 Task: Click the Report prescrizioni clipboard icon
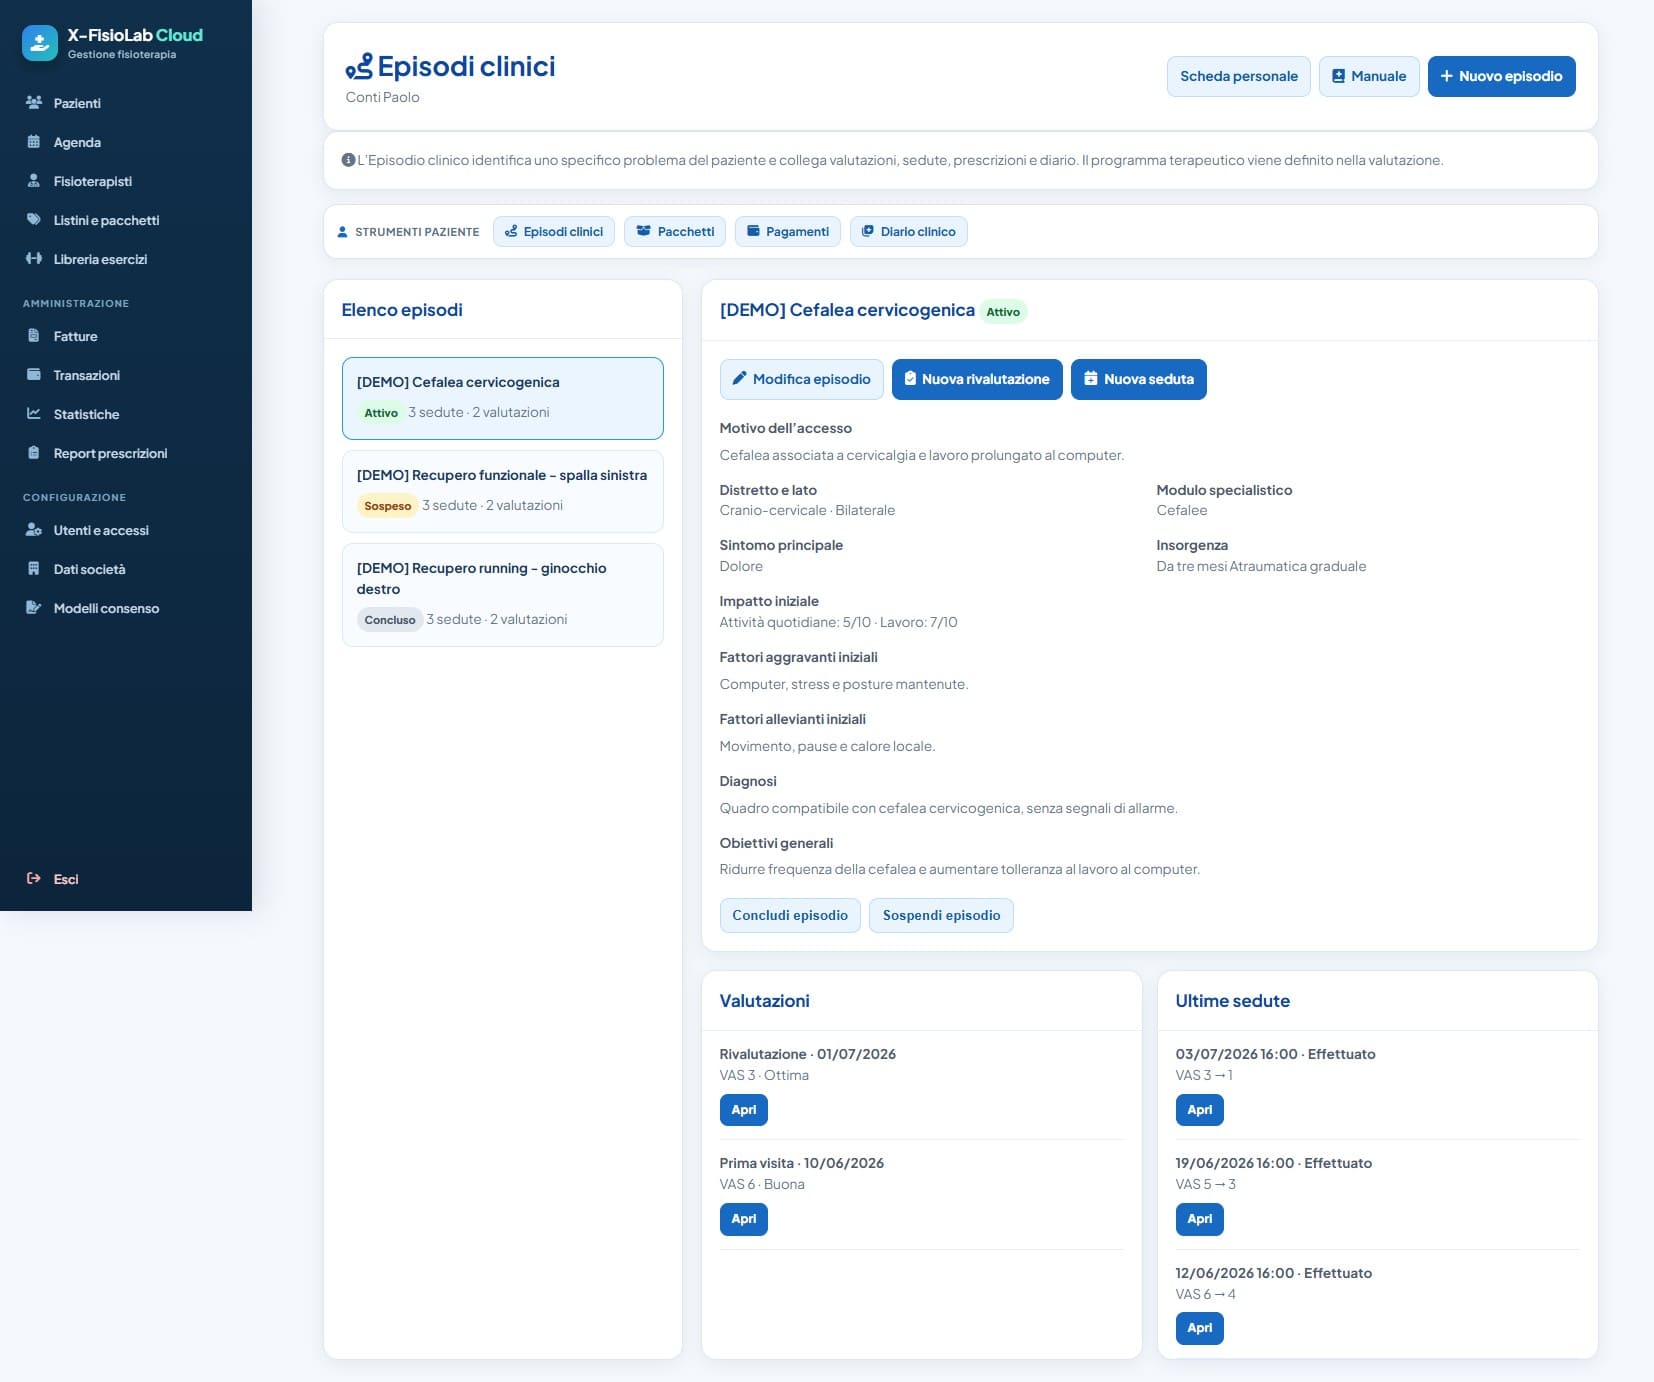[x=34, y=453]
